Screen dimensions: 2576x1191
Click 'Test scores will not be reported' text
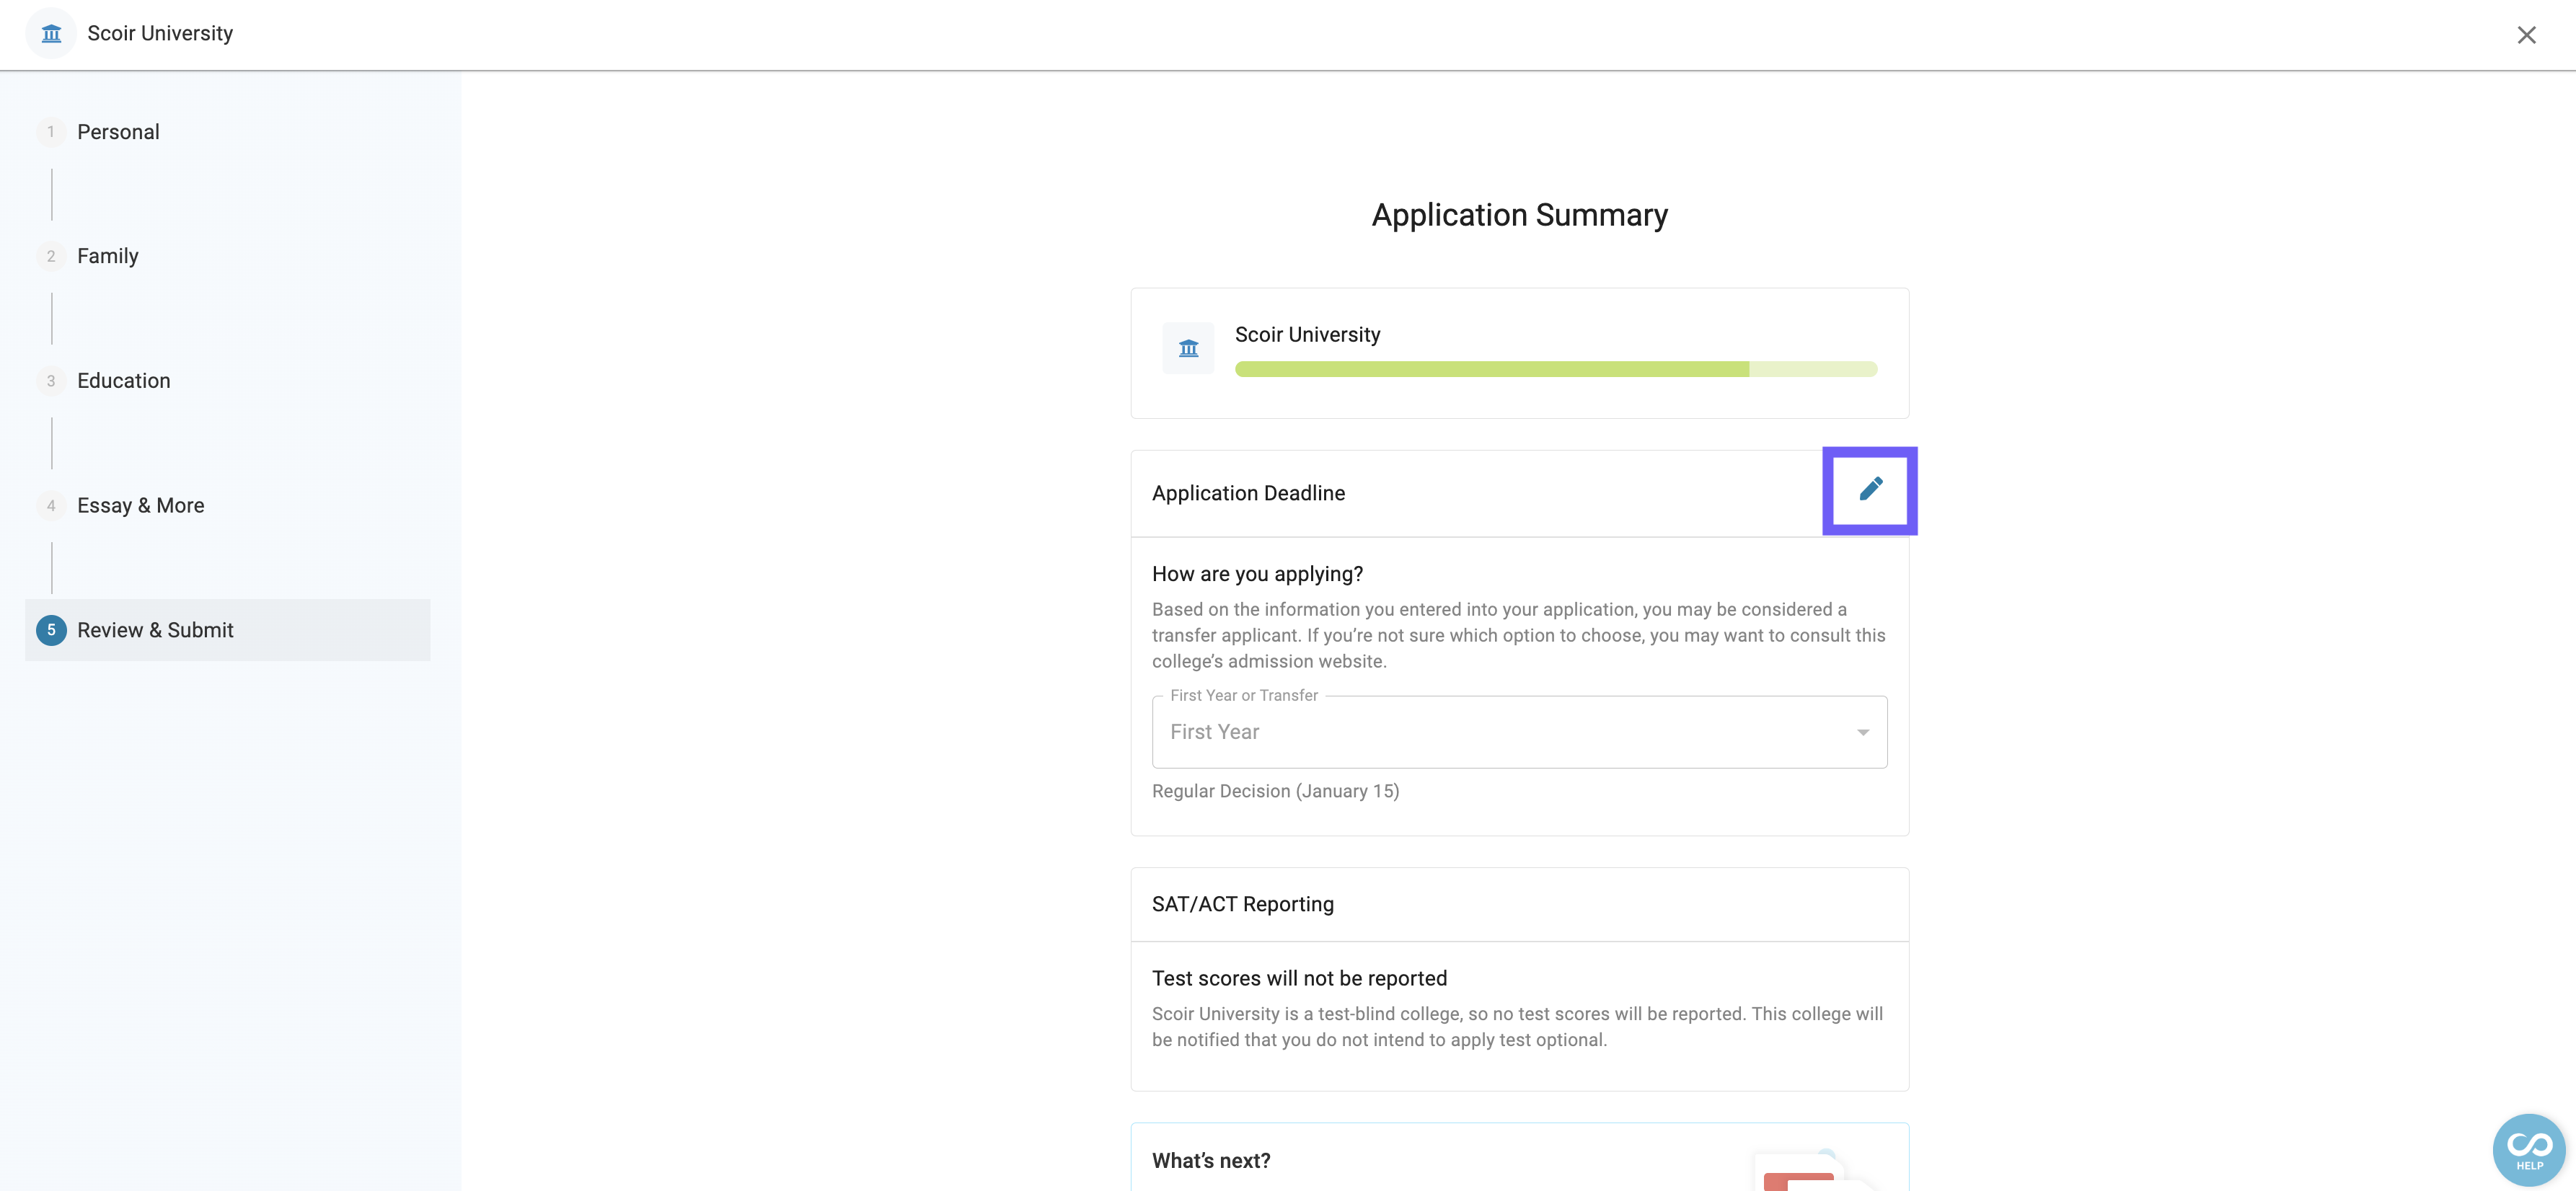point(1299,978)
